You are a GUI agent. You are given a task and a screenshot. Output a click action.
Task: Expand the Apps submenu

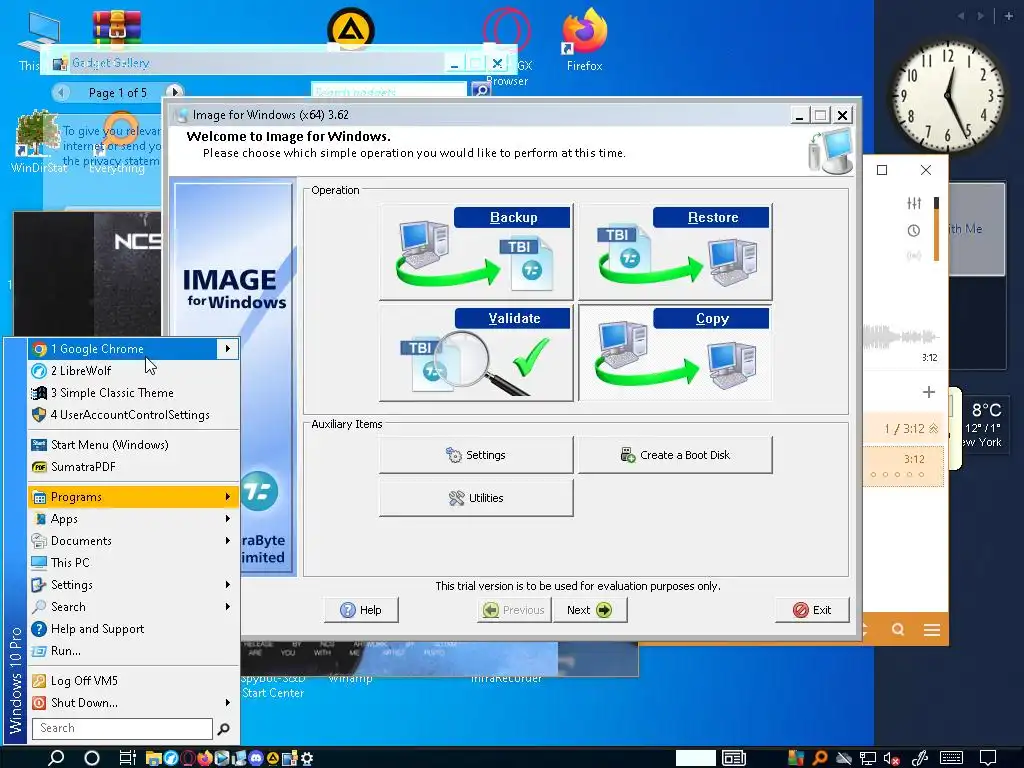click(x=133, y=519)
